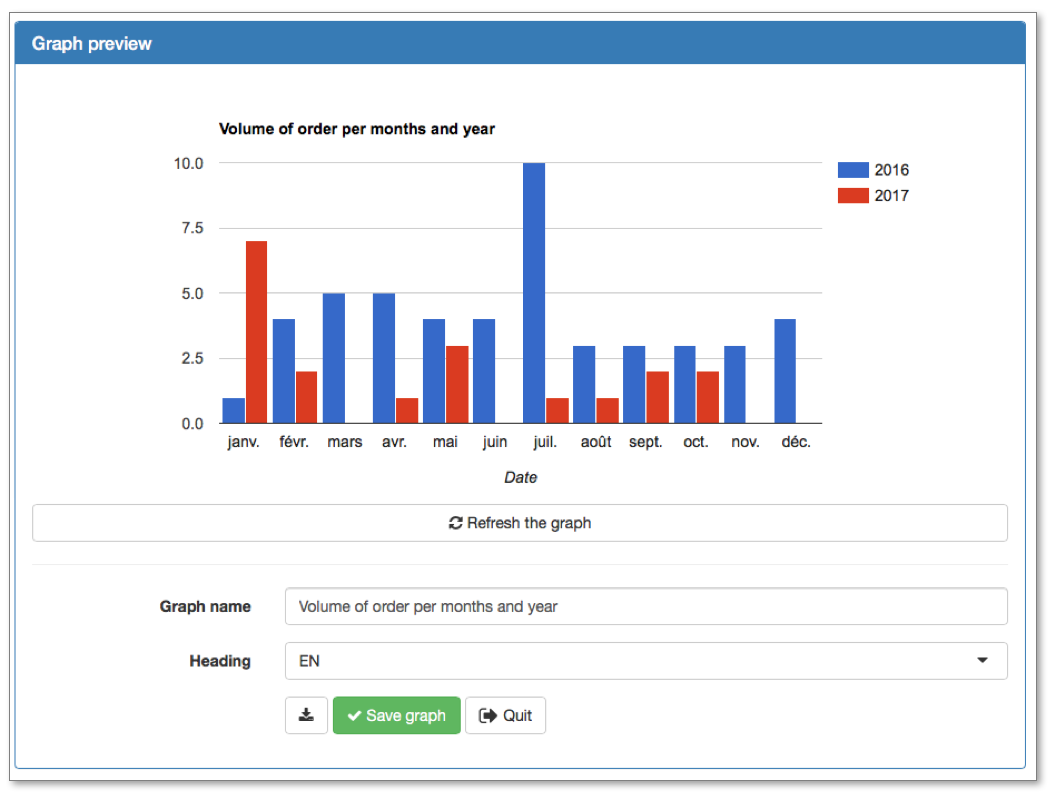Click the Refresh the graph button
The width and height of the screenshot is (1052, 794).
pyautogui.click(x=520, y=523)
